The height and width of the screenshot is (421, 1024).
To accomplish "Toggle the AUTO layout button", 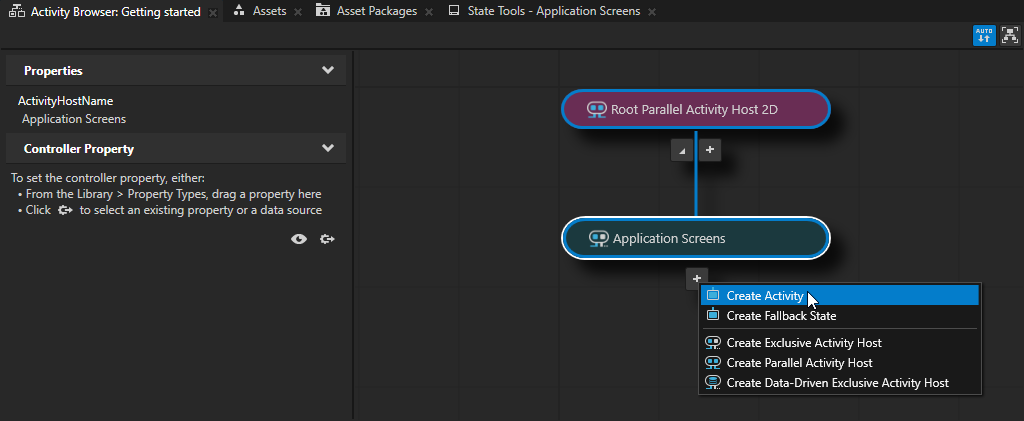I will 984,35.
